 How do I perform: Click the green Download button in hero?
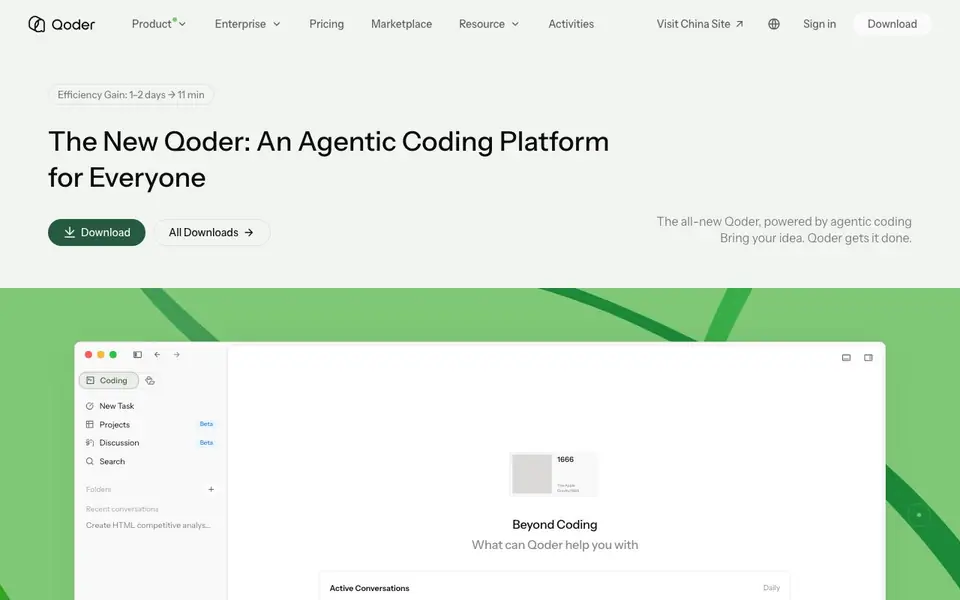click(97, 233)
